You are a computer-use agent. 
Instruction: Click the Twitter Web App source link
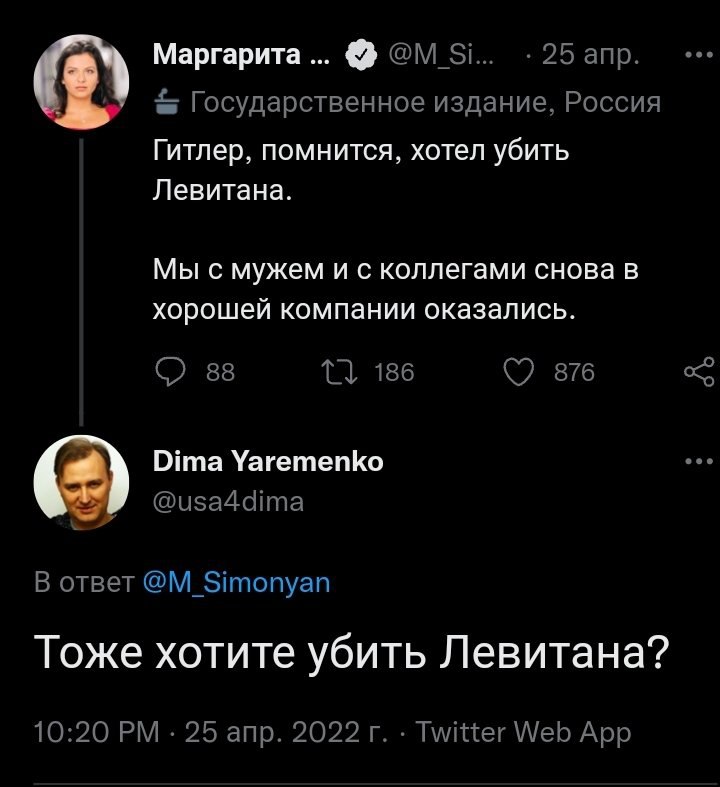(x=523, y=733)
